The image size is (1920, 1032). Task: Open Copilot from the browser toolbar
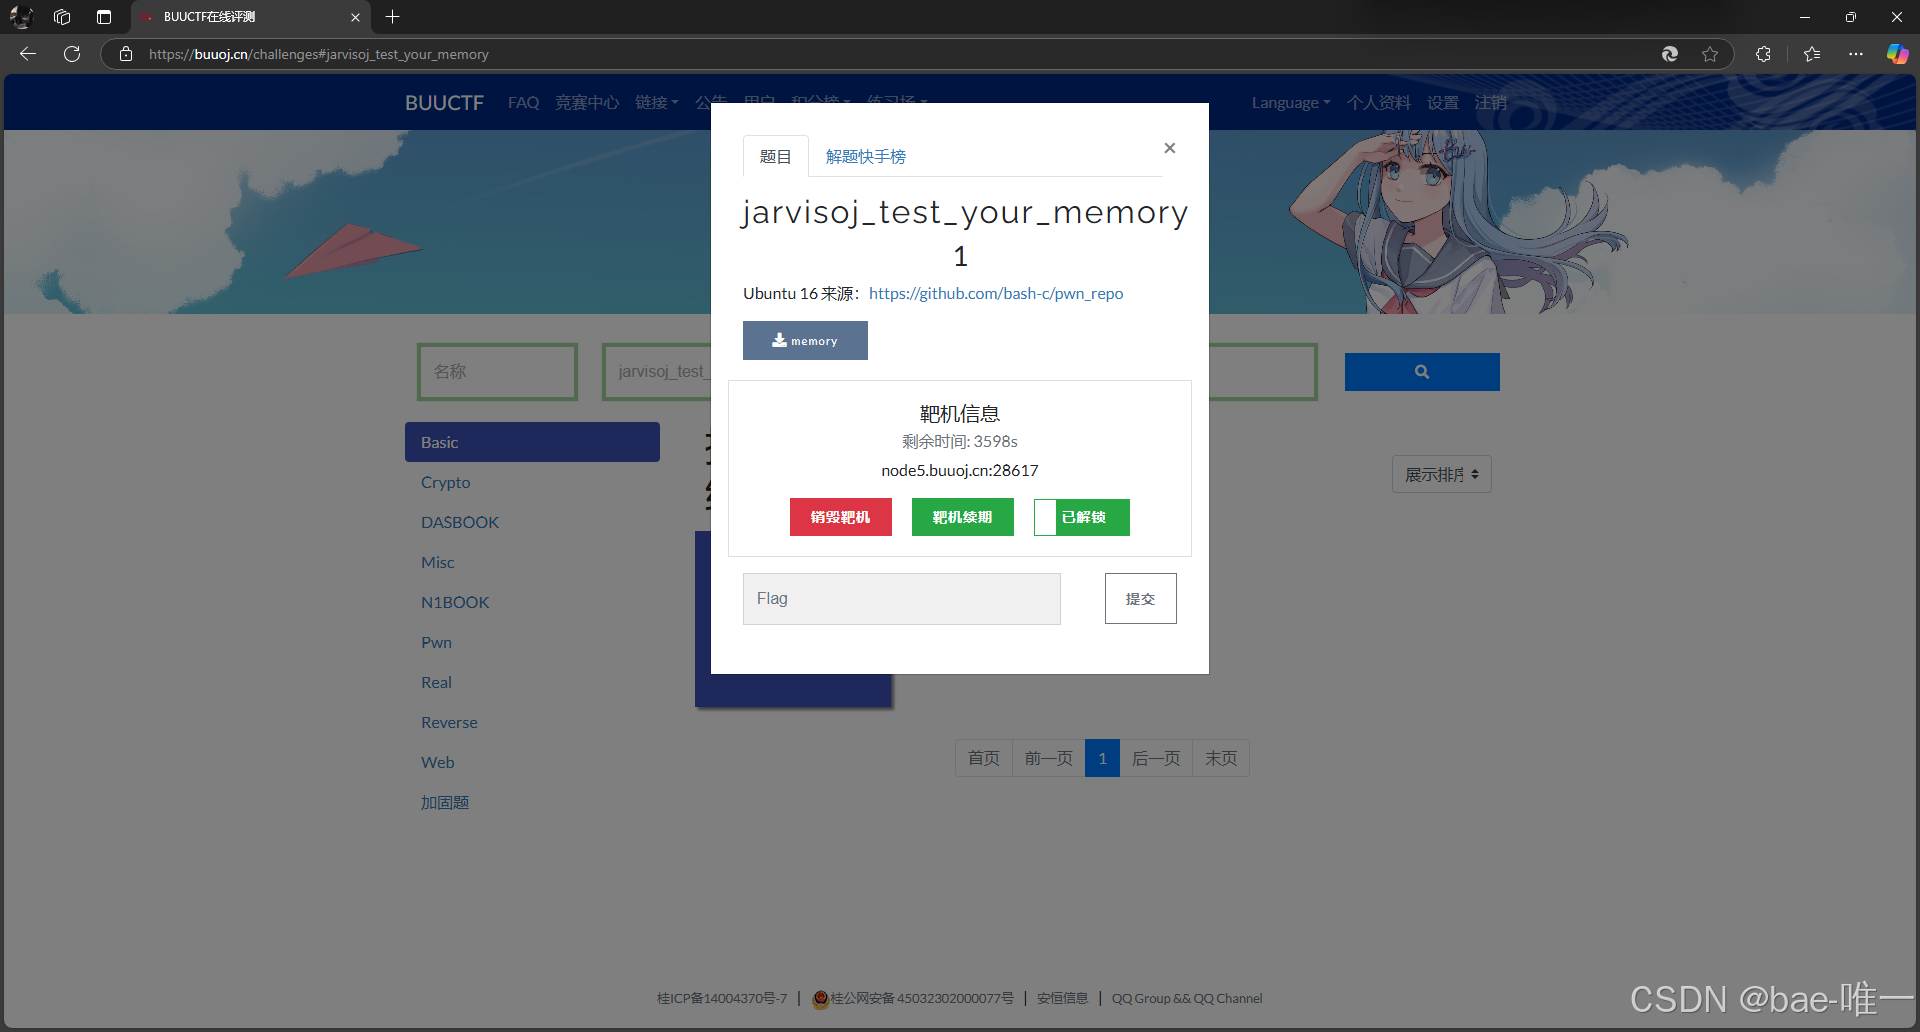(1896, 54)
